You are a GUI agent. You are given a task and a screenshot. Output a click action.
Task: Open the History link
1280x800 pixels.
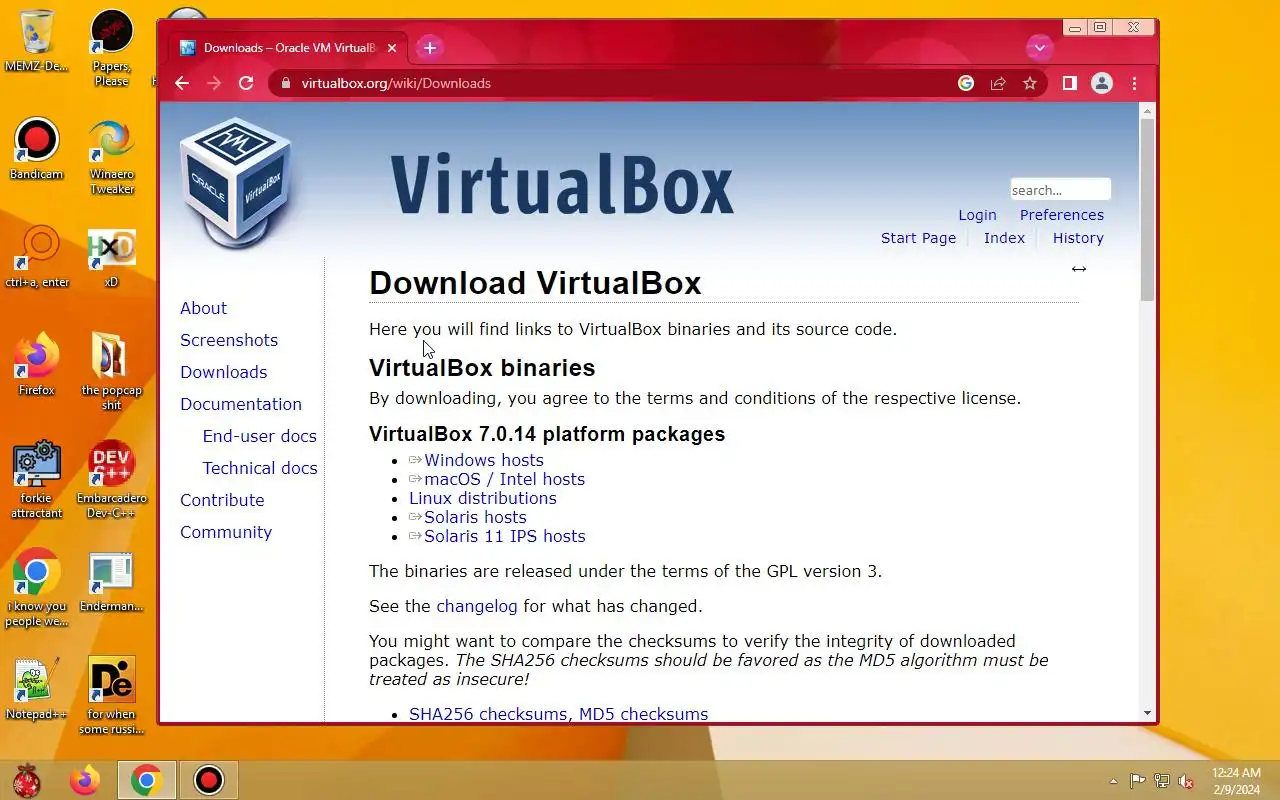(1078, 238)
